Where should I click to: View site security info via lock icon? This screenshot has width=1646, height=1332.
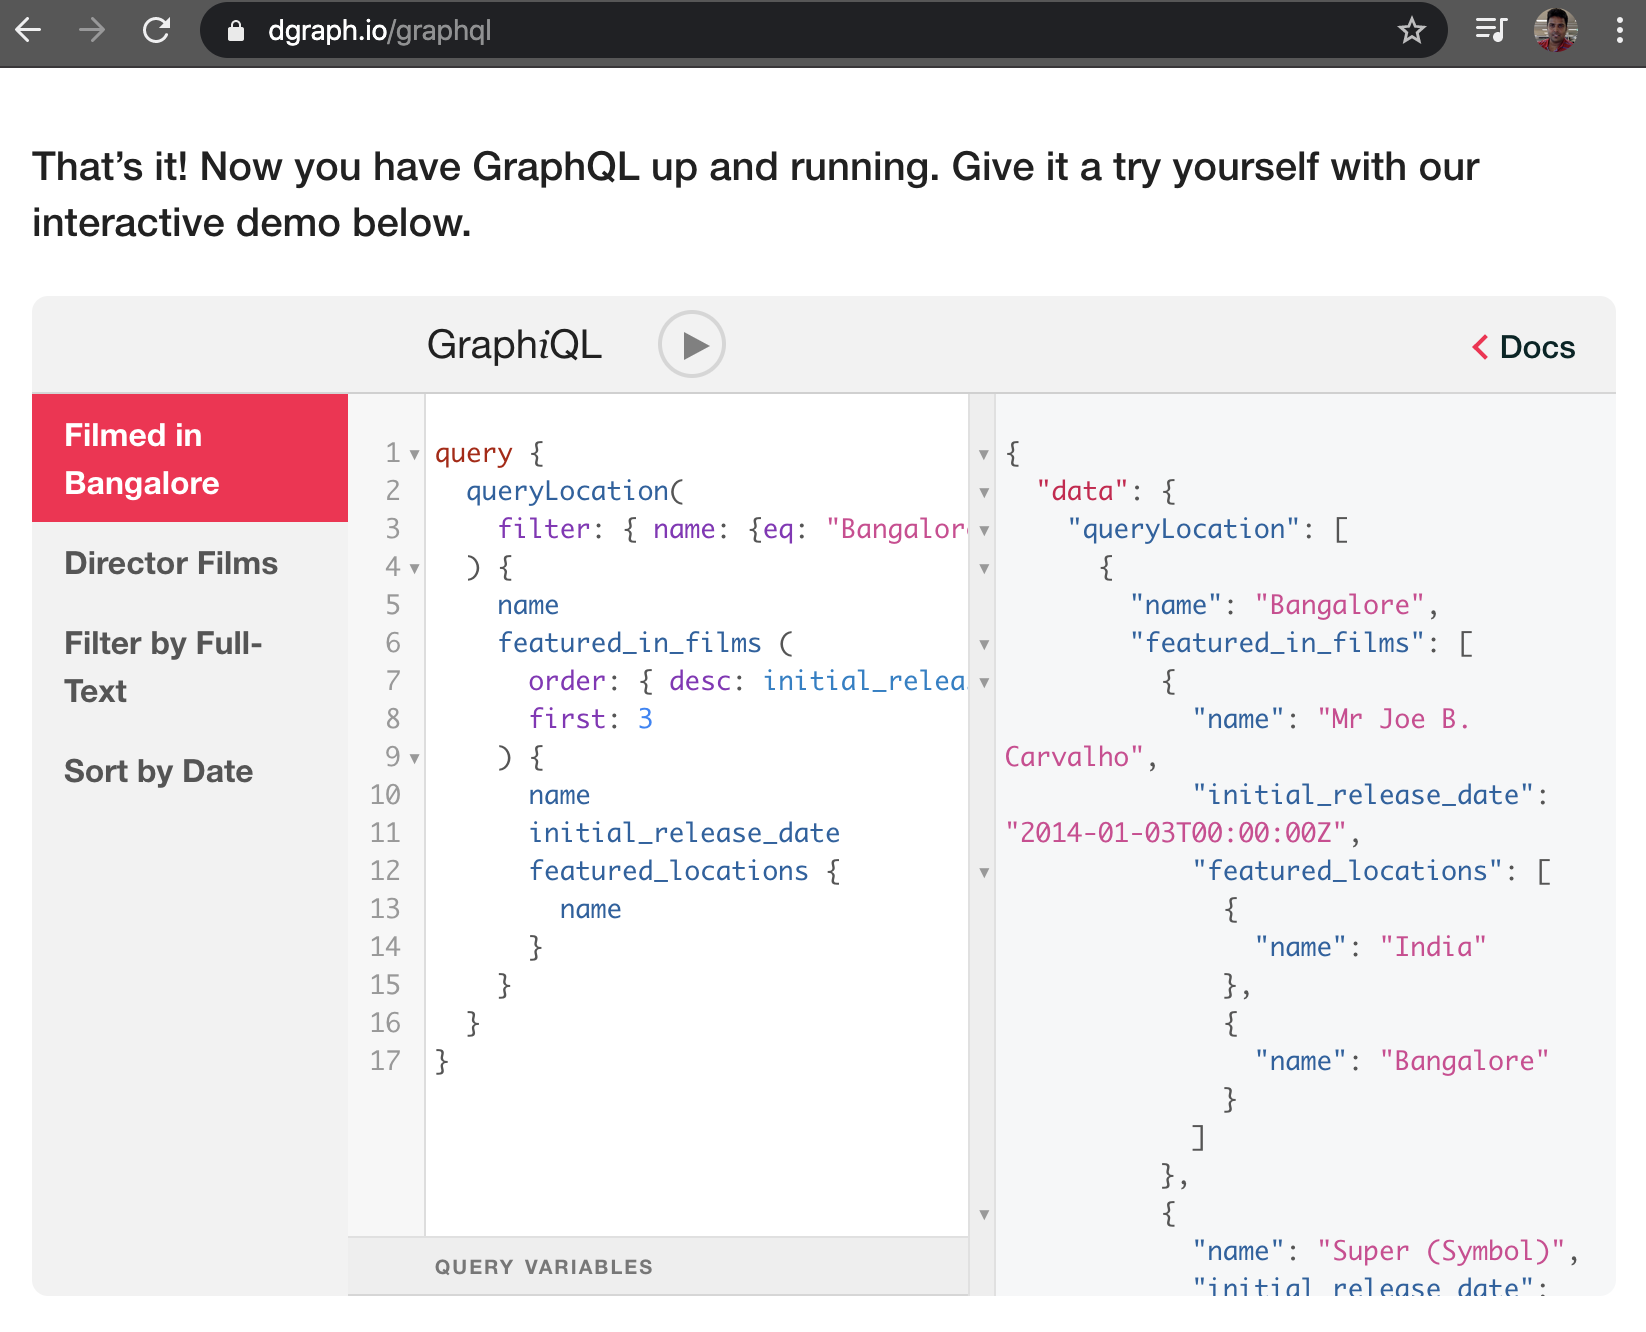click(x=236, y=31)
